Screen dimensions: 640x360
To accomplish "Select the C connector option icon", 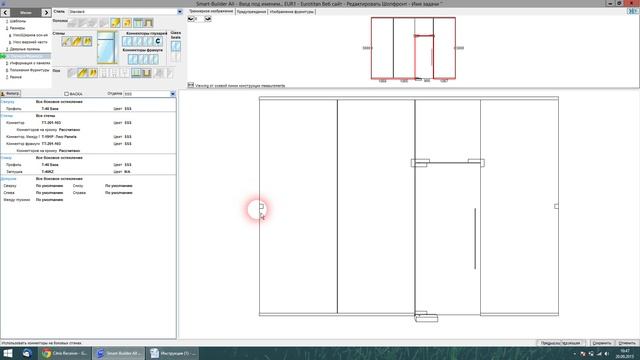I will click(158, 41).
